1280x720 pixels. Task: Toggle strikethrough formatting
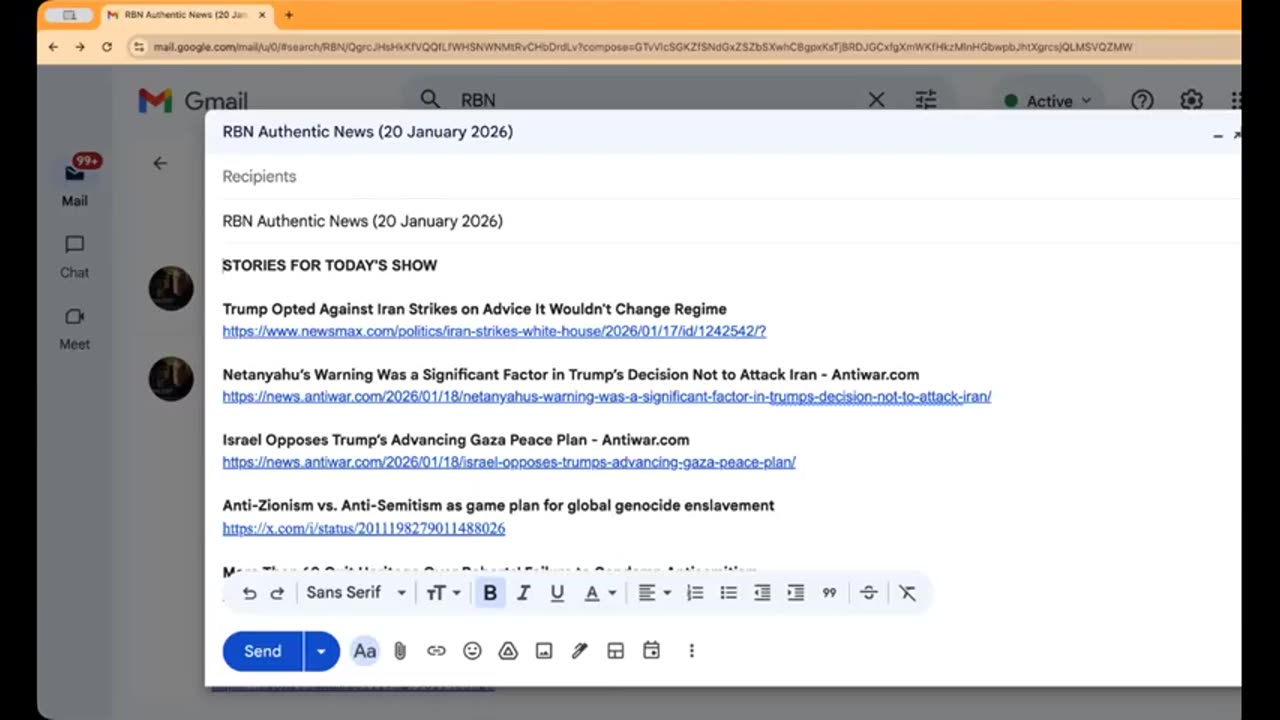click(868, 593)
